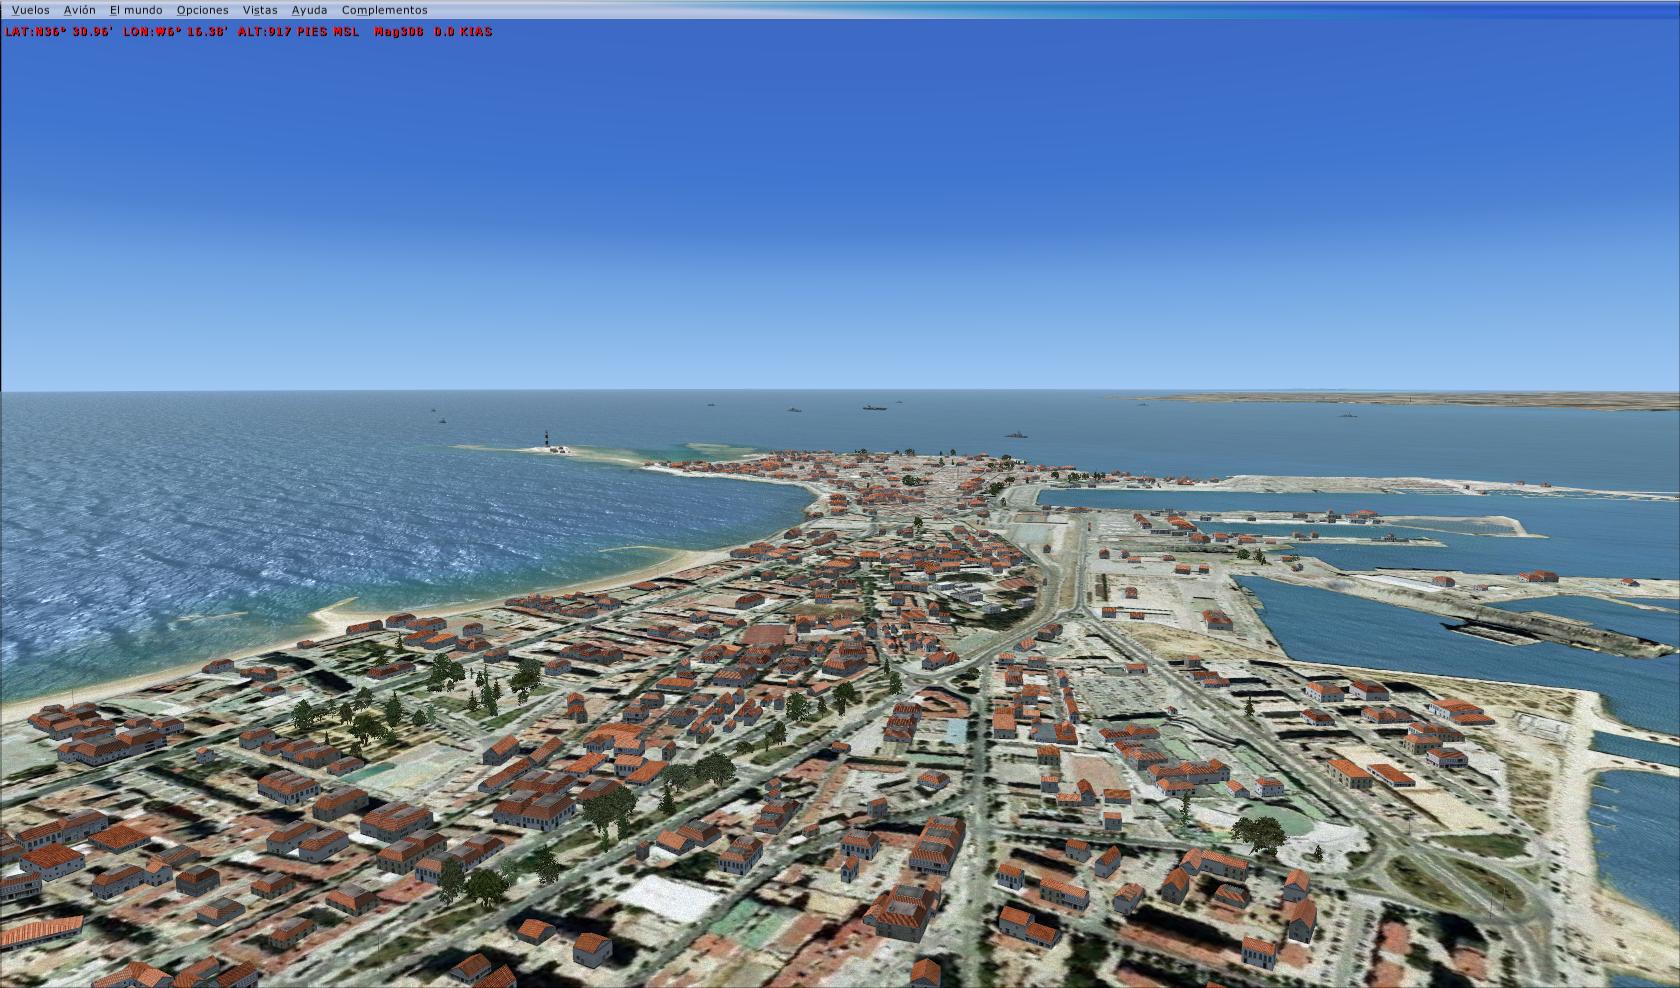Open the Avión menu
Screen dimensions: 1680x988
click(x=80, y=10)
